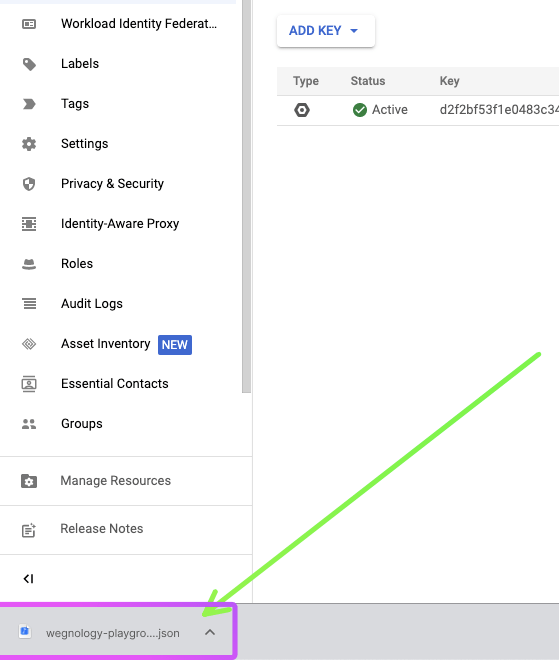Collapse the side navigation menu
Screen dimensions: 559x660
coord(28,579)
